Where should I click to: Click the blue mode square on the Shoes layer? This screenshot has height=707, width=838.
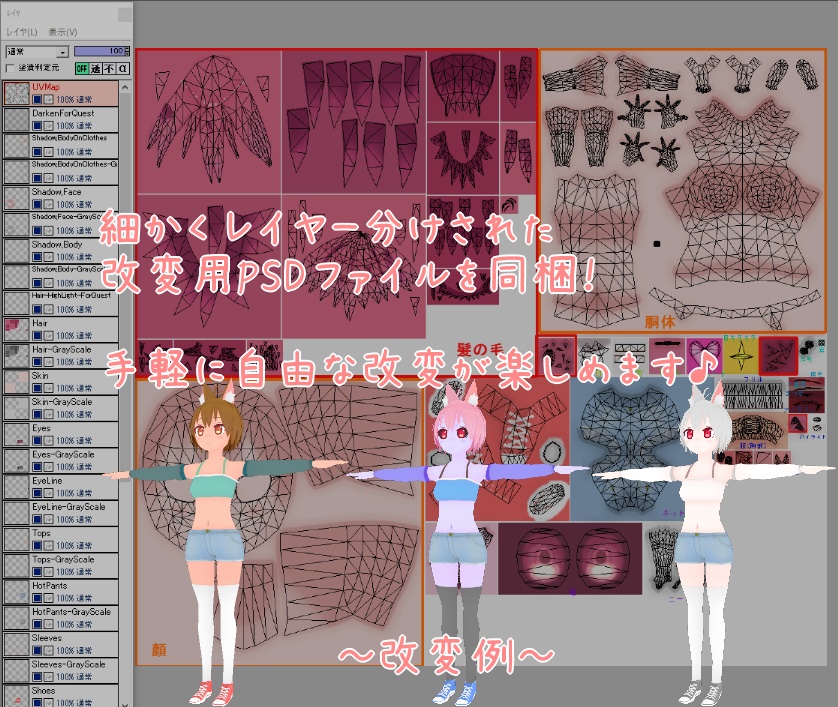click(x=36, y=703)
